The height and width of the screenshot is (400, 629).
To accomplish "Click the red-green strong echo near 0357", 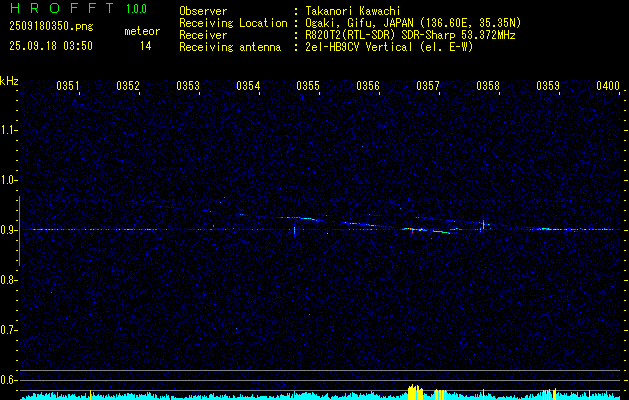I will coord(413,229).
